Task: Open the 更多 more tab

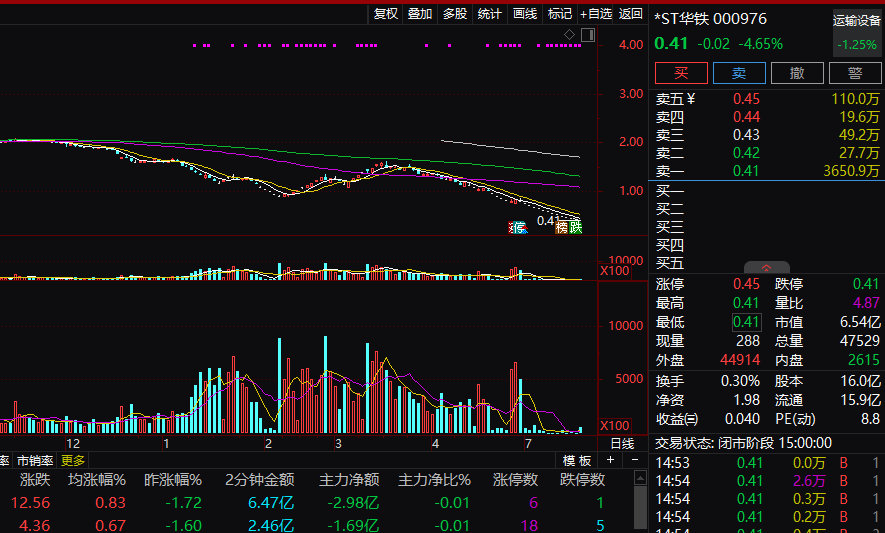Action: (x=72, y=461)
